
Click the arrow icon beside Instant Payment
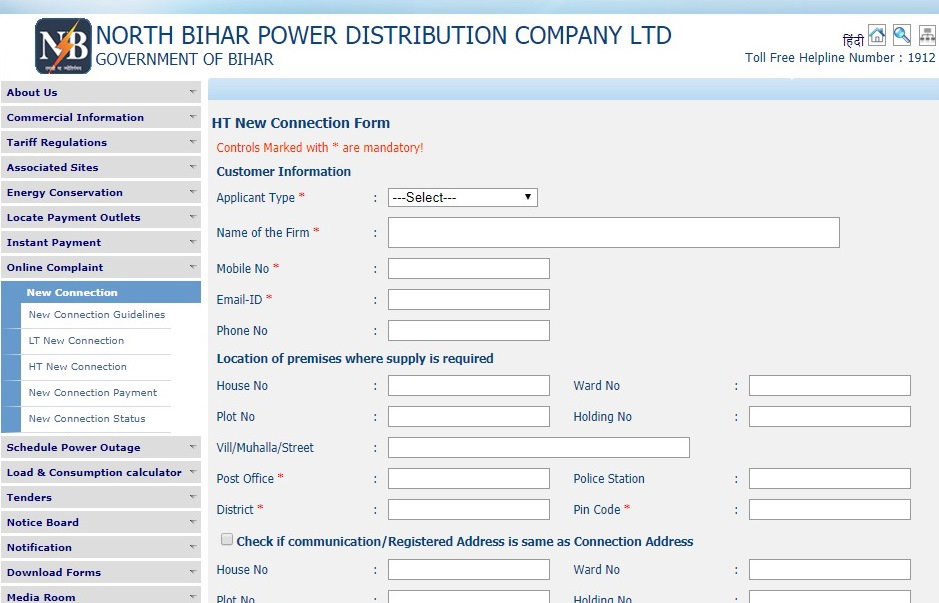191,242
